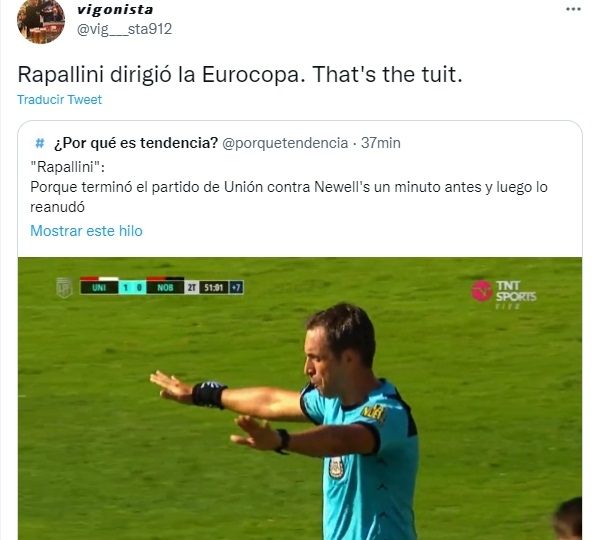The image size is (594, 540).
Task: Click the main tweet text about Rapallini
Action: click(x=240, y=74)
